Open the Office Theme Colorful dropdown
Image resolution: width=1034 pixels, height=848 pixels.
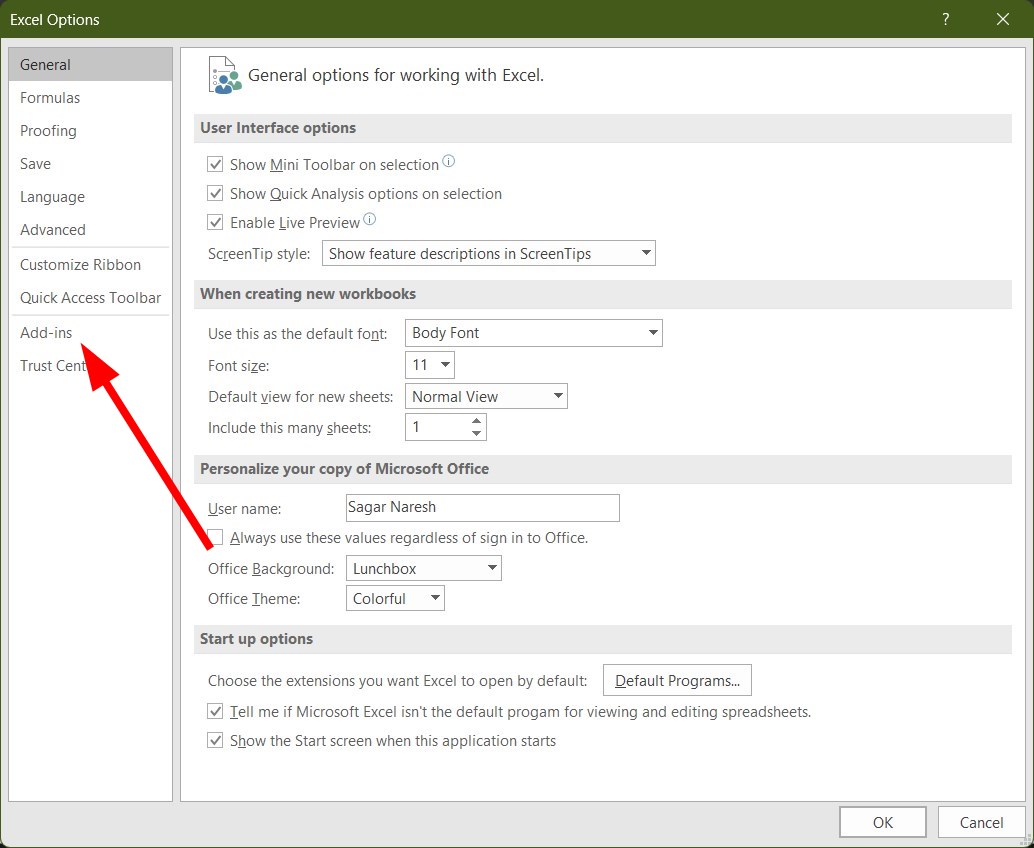coord(395,599)
